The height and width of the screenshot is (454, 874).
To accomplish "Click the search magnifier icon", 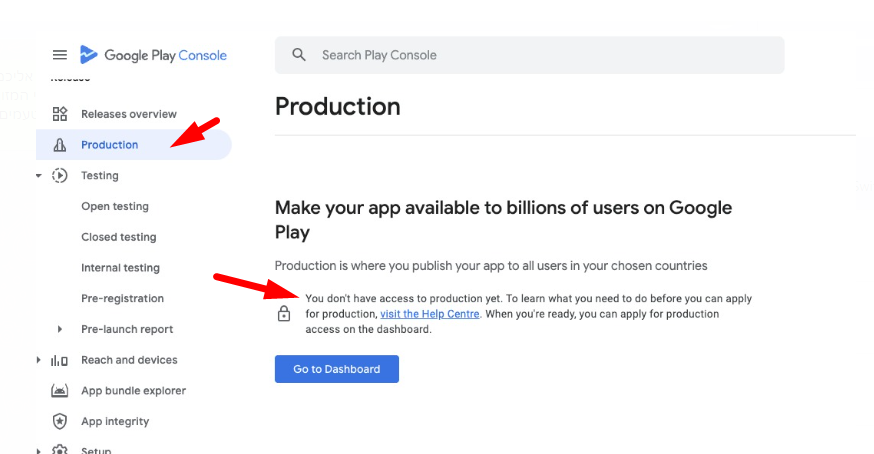I will [x=299, y=55].
